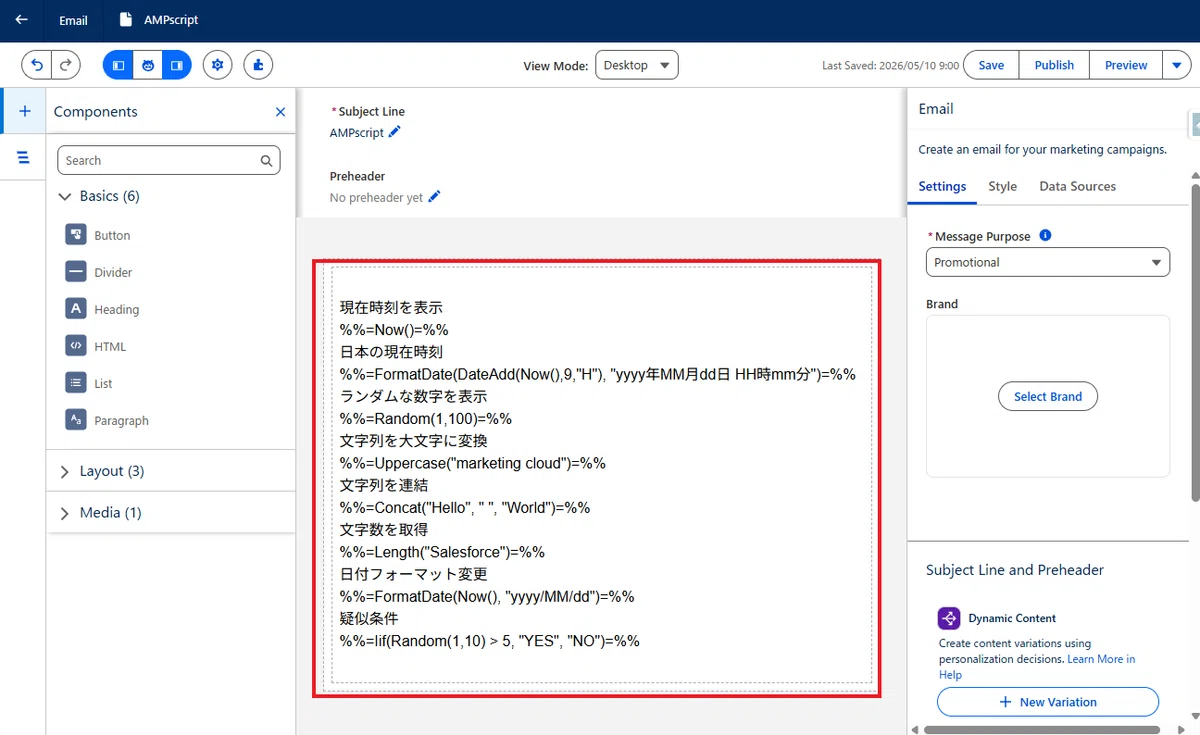The height and width of the screenshot is (735, 1200).
Task: Click the Dynamic Content icon
Action: [x=949, y=618]
